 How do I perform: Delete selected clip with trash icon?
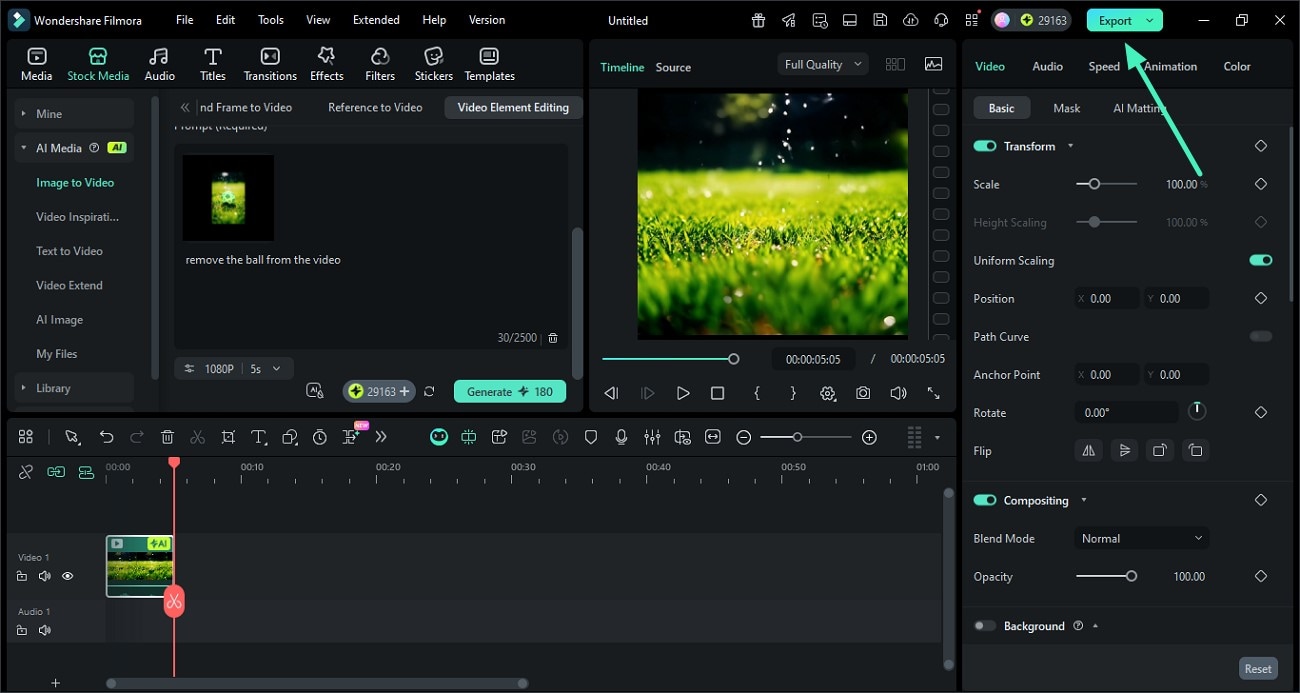(167, 437)
